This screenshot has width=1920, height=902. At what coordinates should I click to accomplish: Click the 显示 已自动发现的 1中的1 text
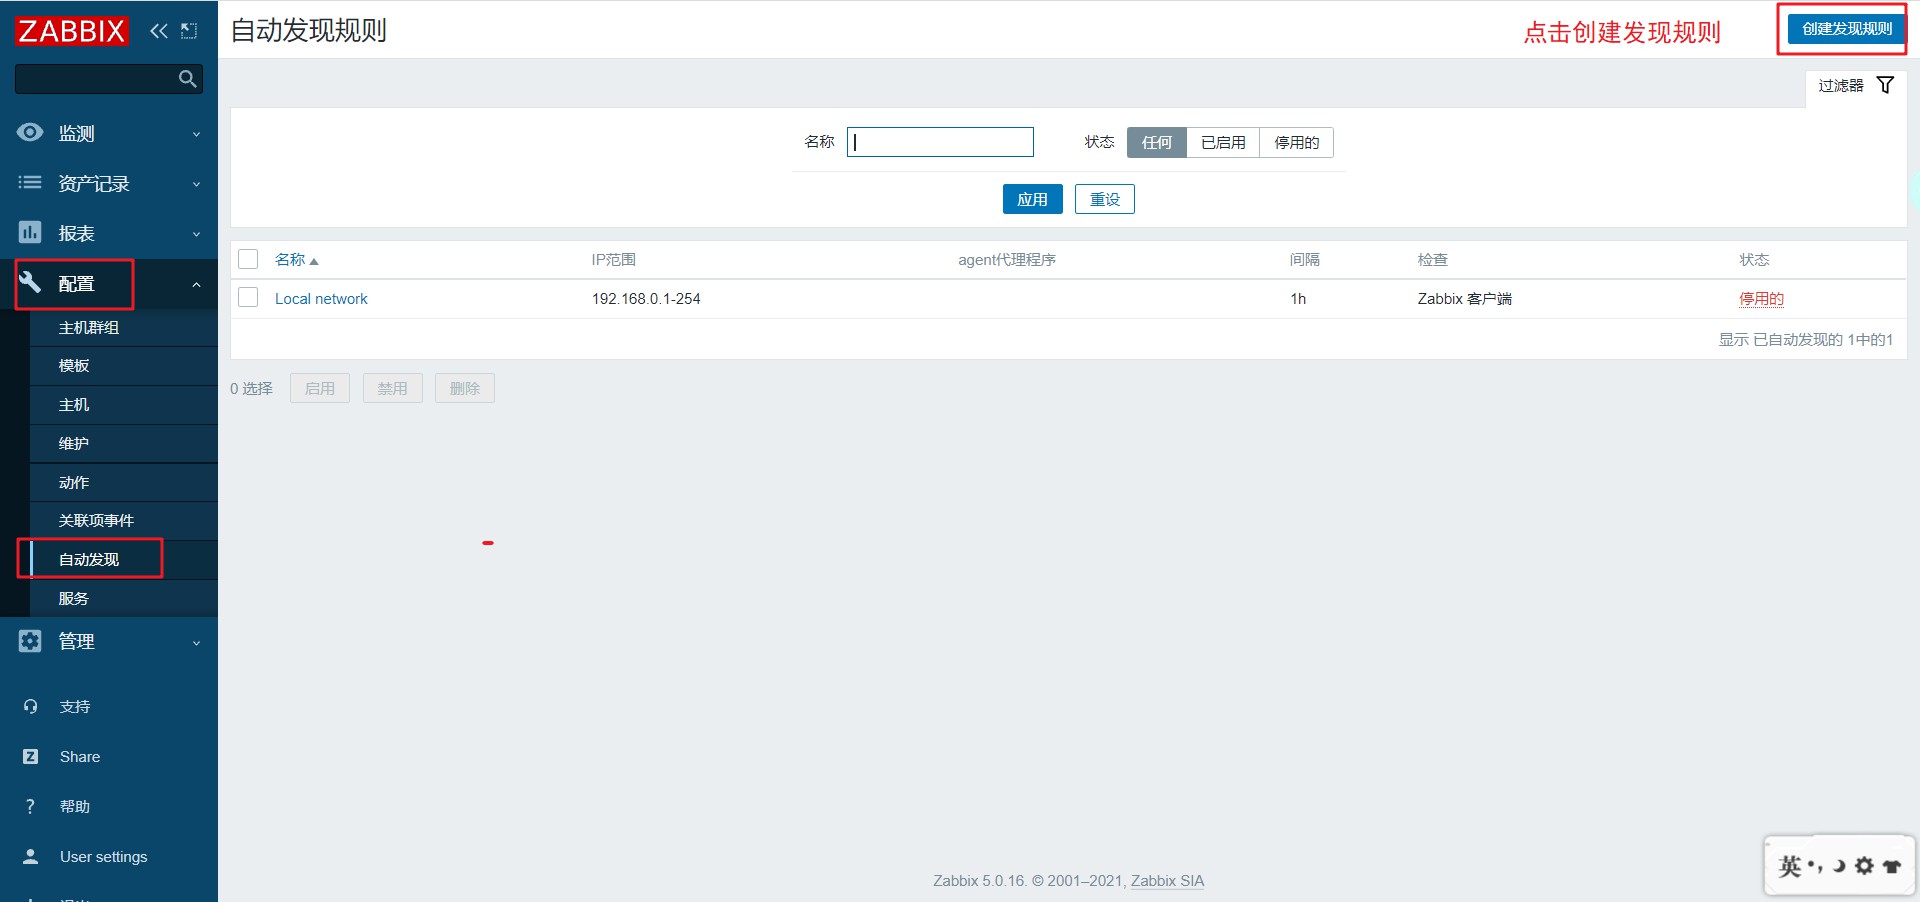[x=1806, y=340]
